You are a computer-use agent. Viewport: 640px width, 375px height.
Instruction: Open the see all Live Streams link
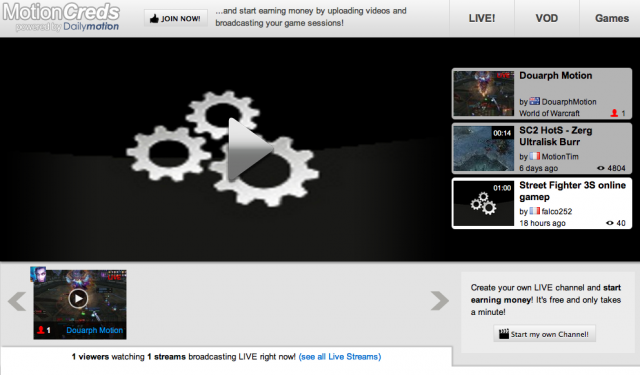pyautogui.click(x=340, y=357)
